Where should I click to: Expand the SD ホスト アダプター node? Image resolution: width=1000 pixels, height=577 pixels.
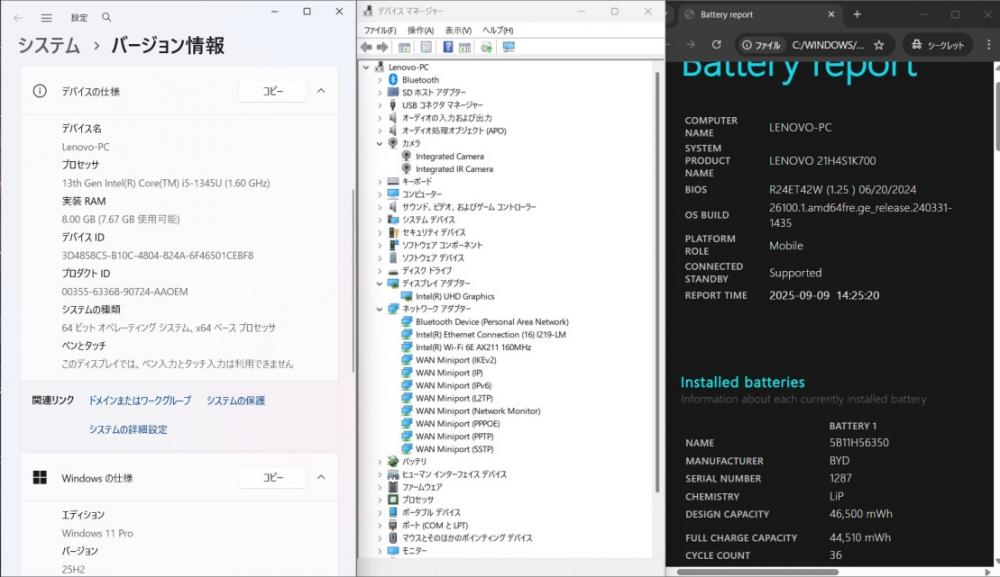coord(379,92)
